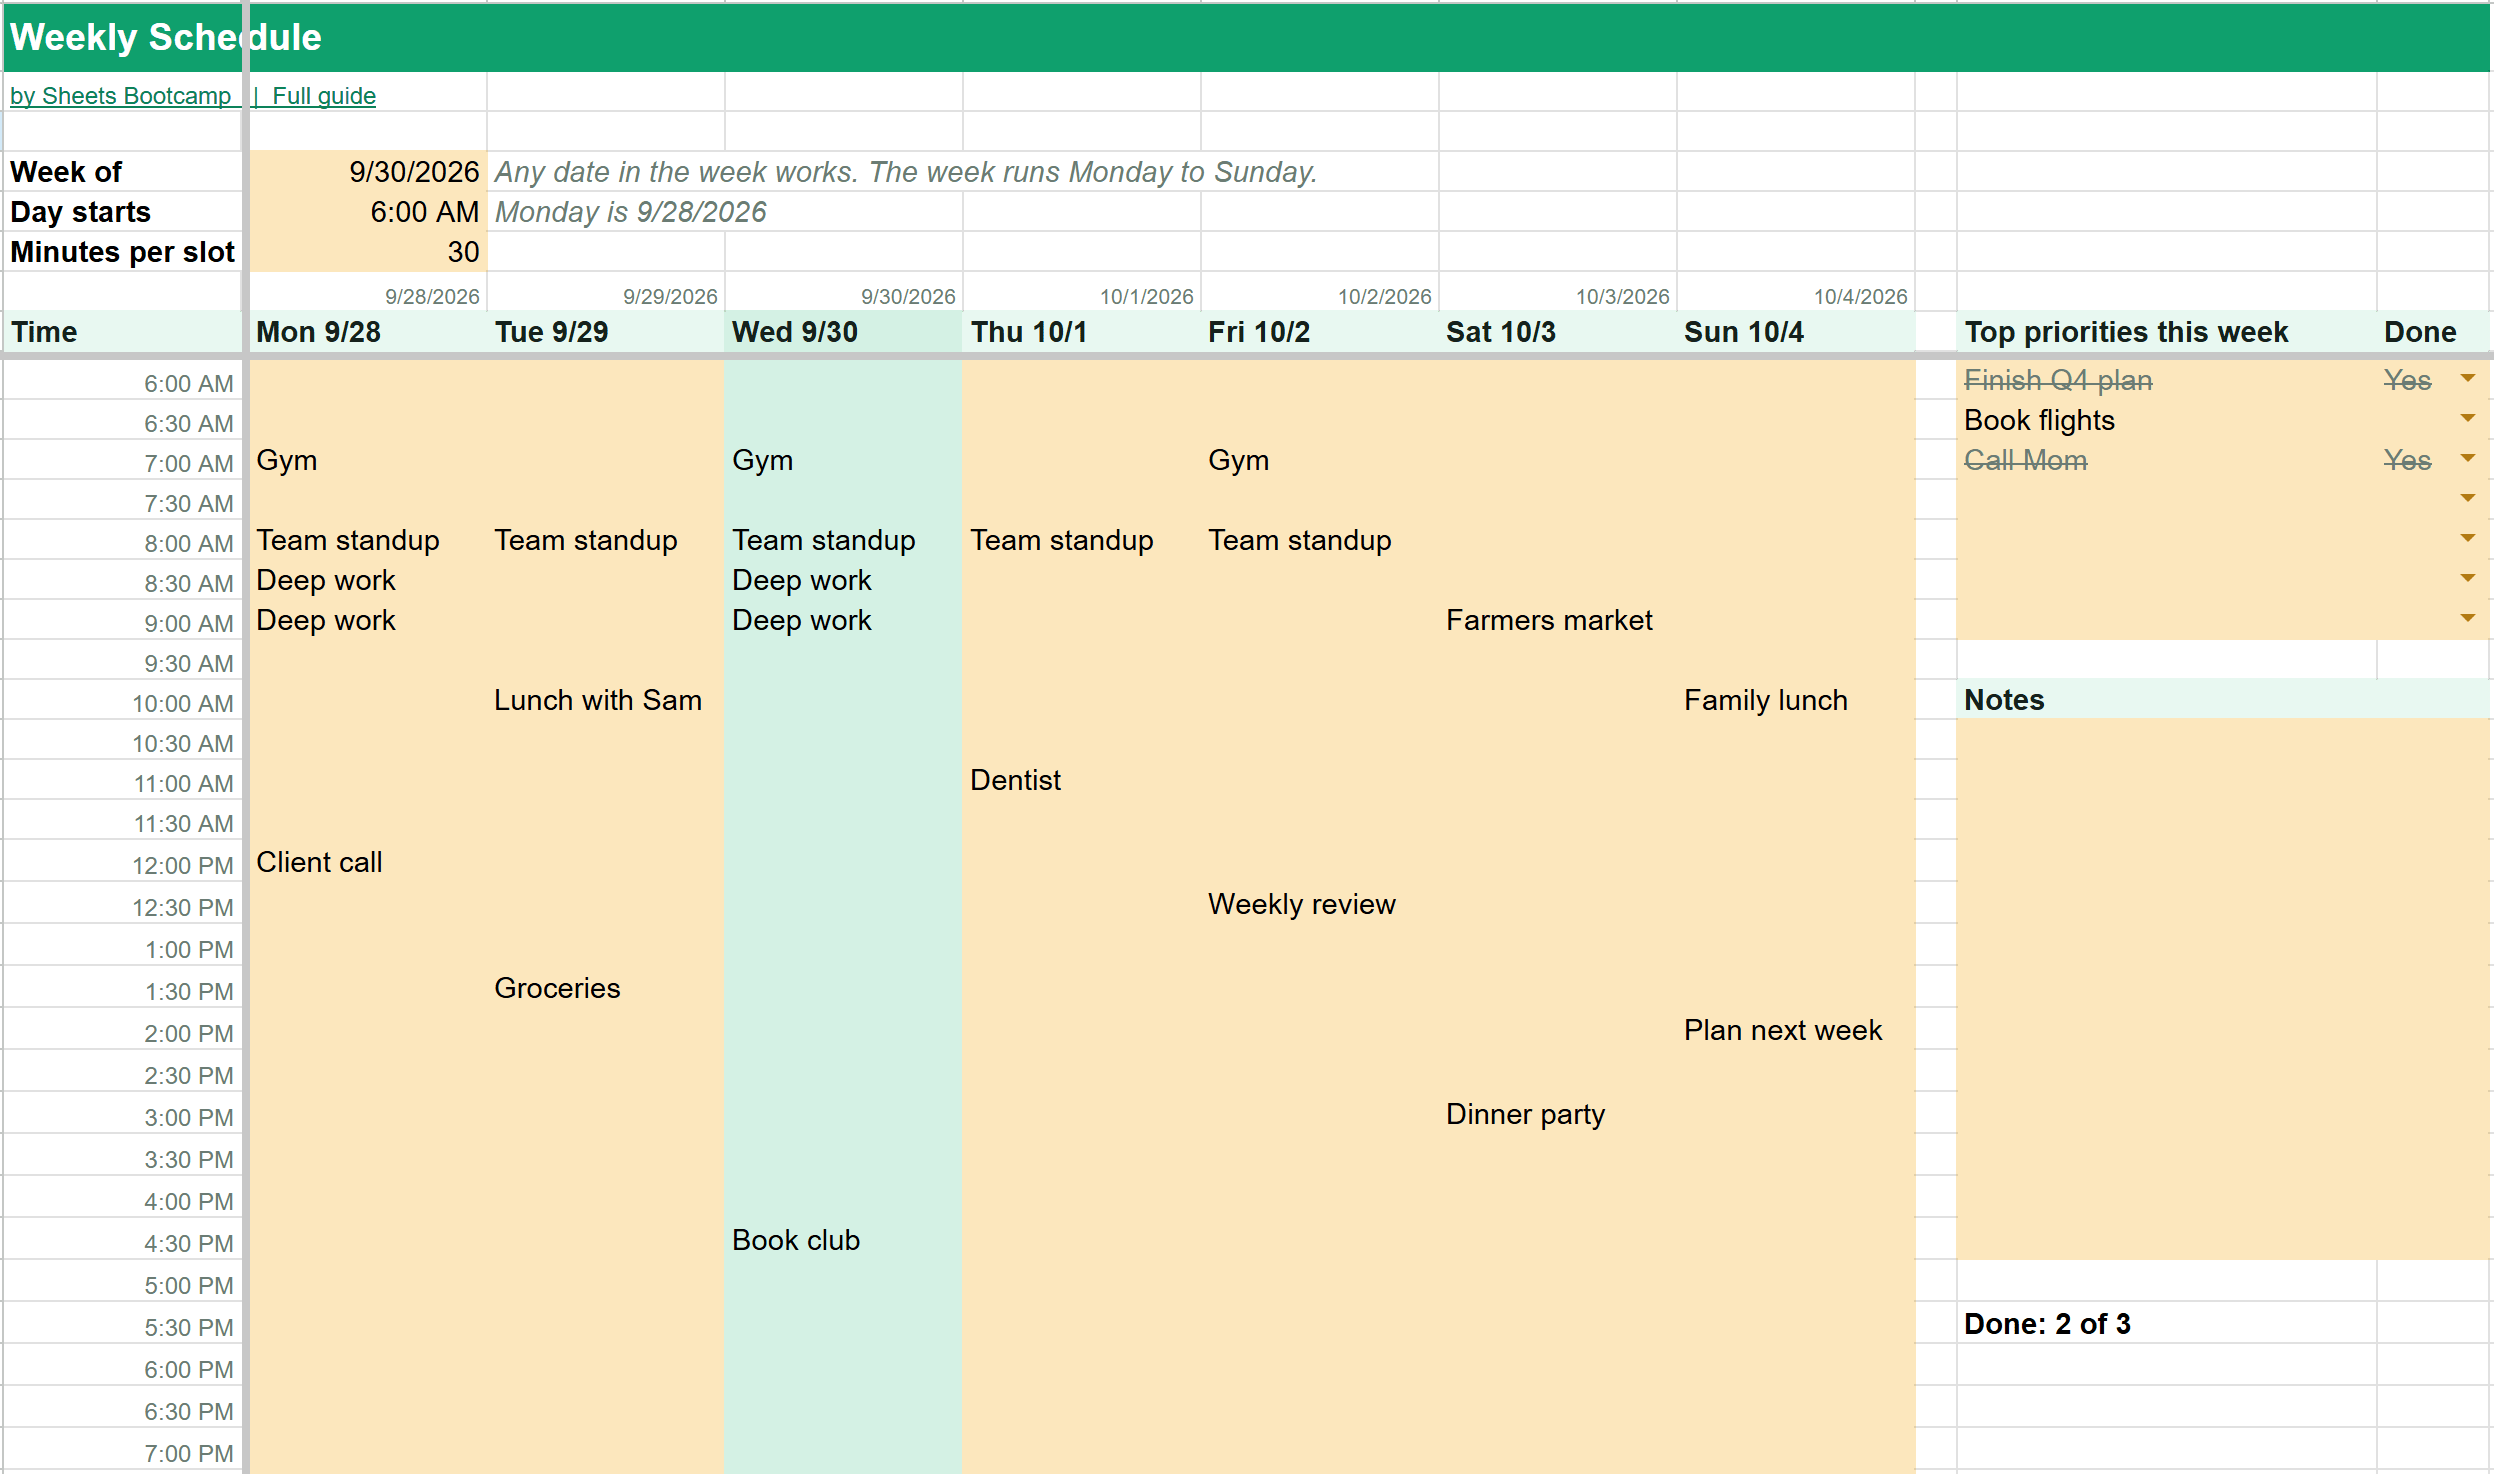Click the 'Dentist' cell on Thursday
This screenshot has height=1474, width=2494.
coord(1082,780)
